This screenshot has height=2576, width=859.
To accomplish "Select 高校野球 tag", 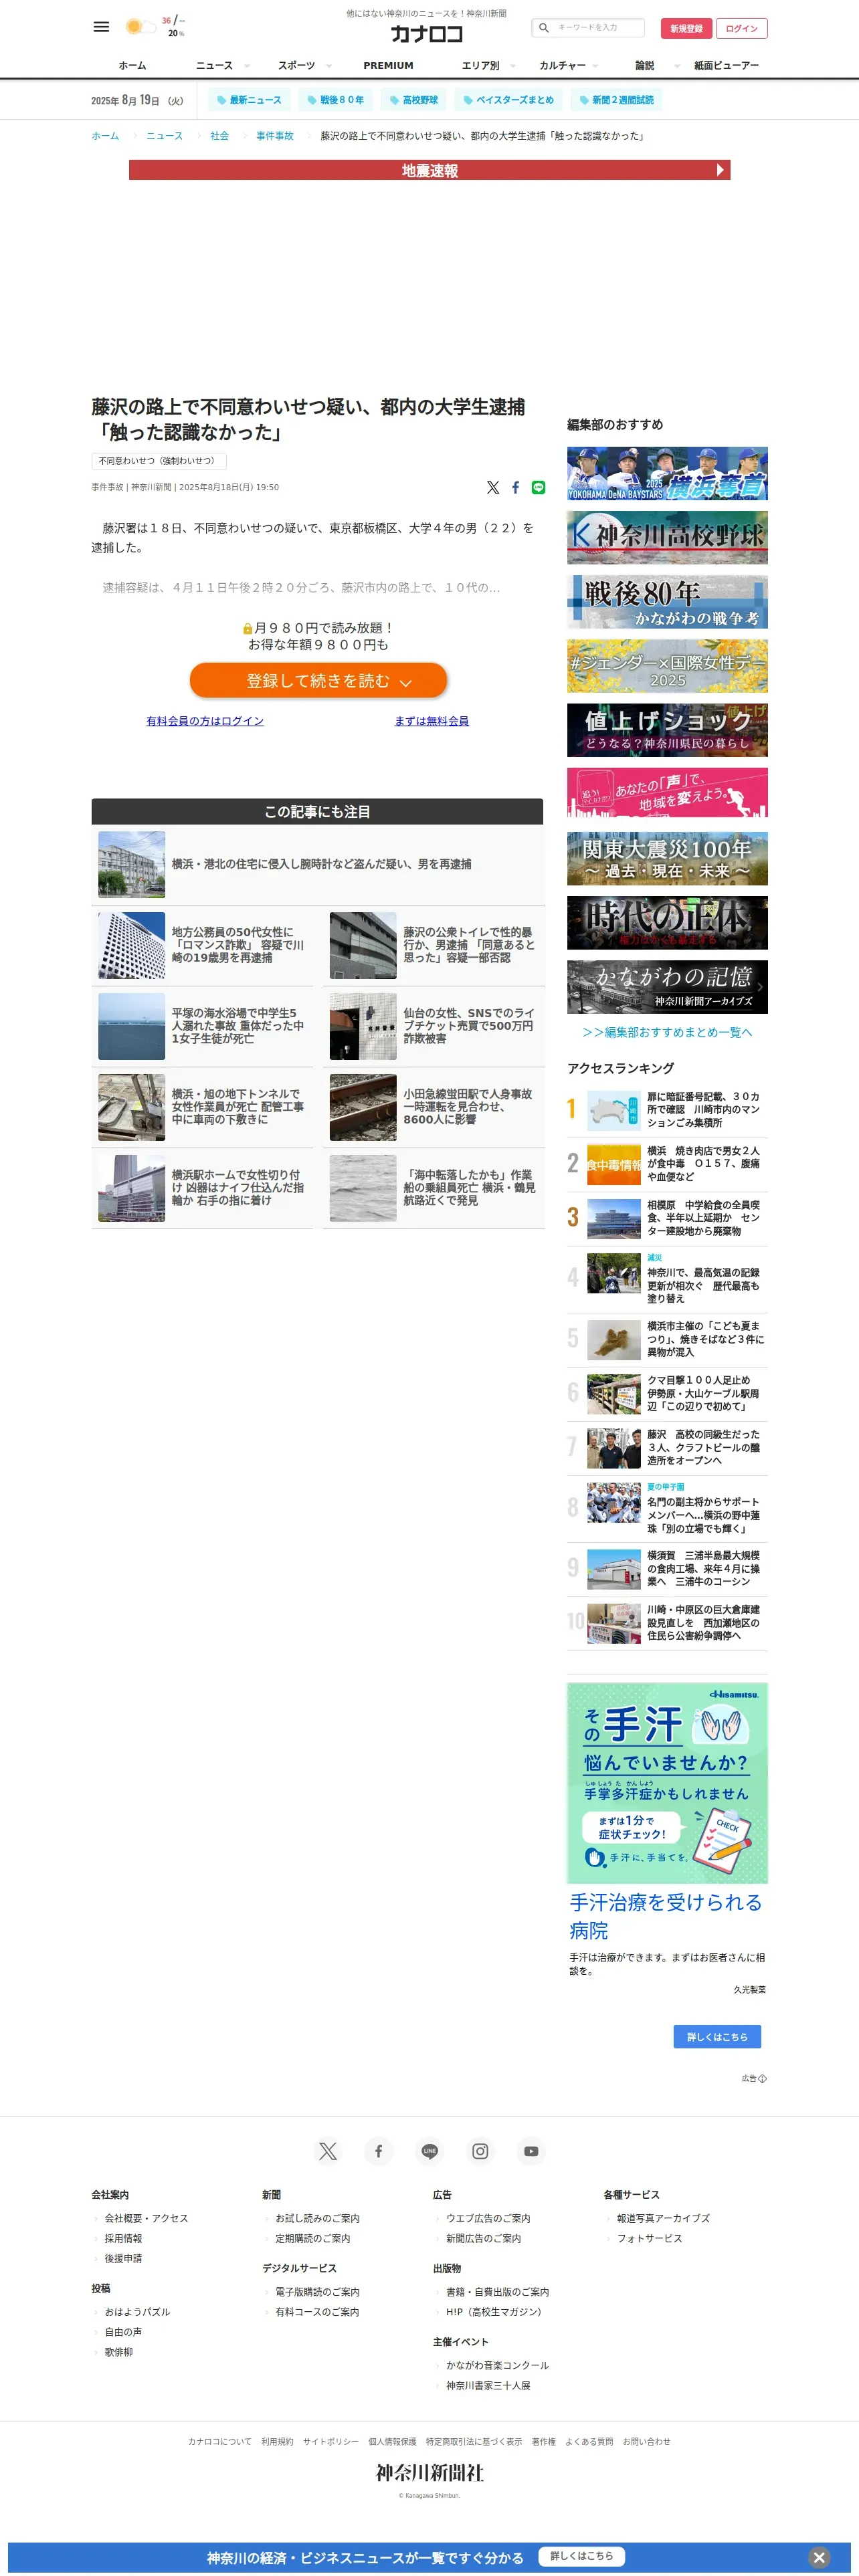I will (x=414, y=100).
